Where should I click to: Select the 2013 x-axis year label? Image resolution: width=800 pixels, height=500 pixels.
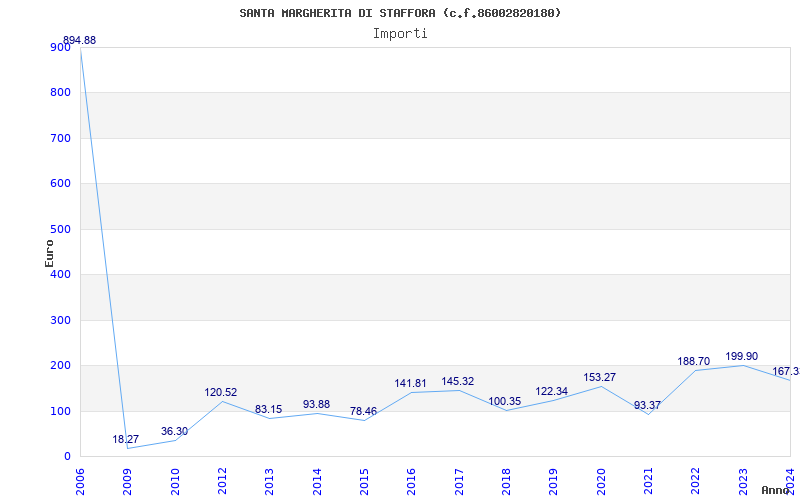269,482
